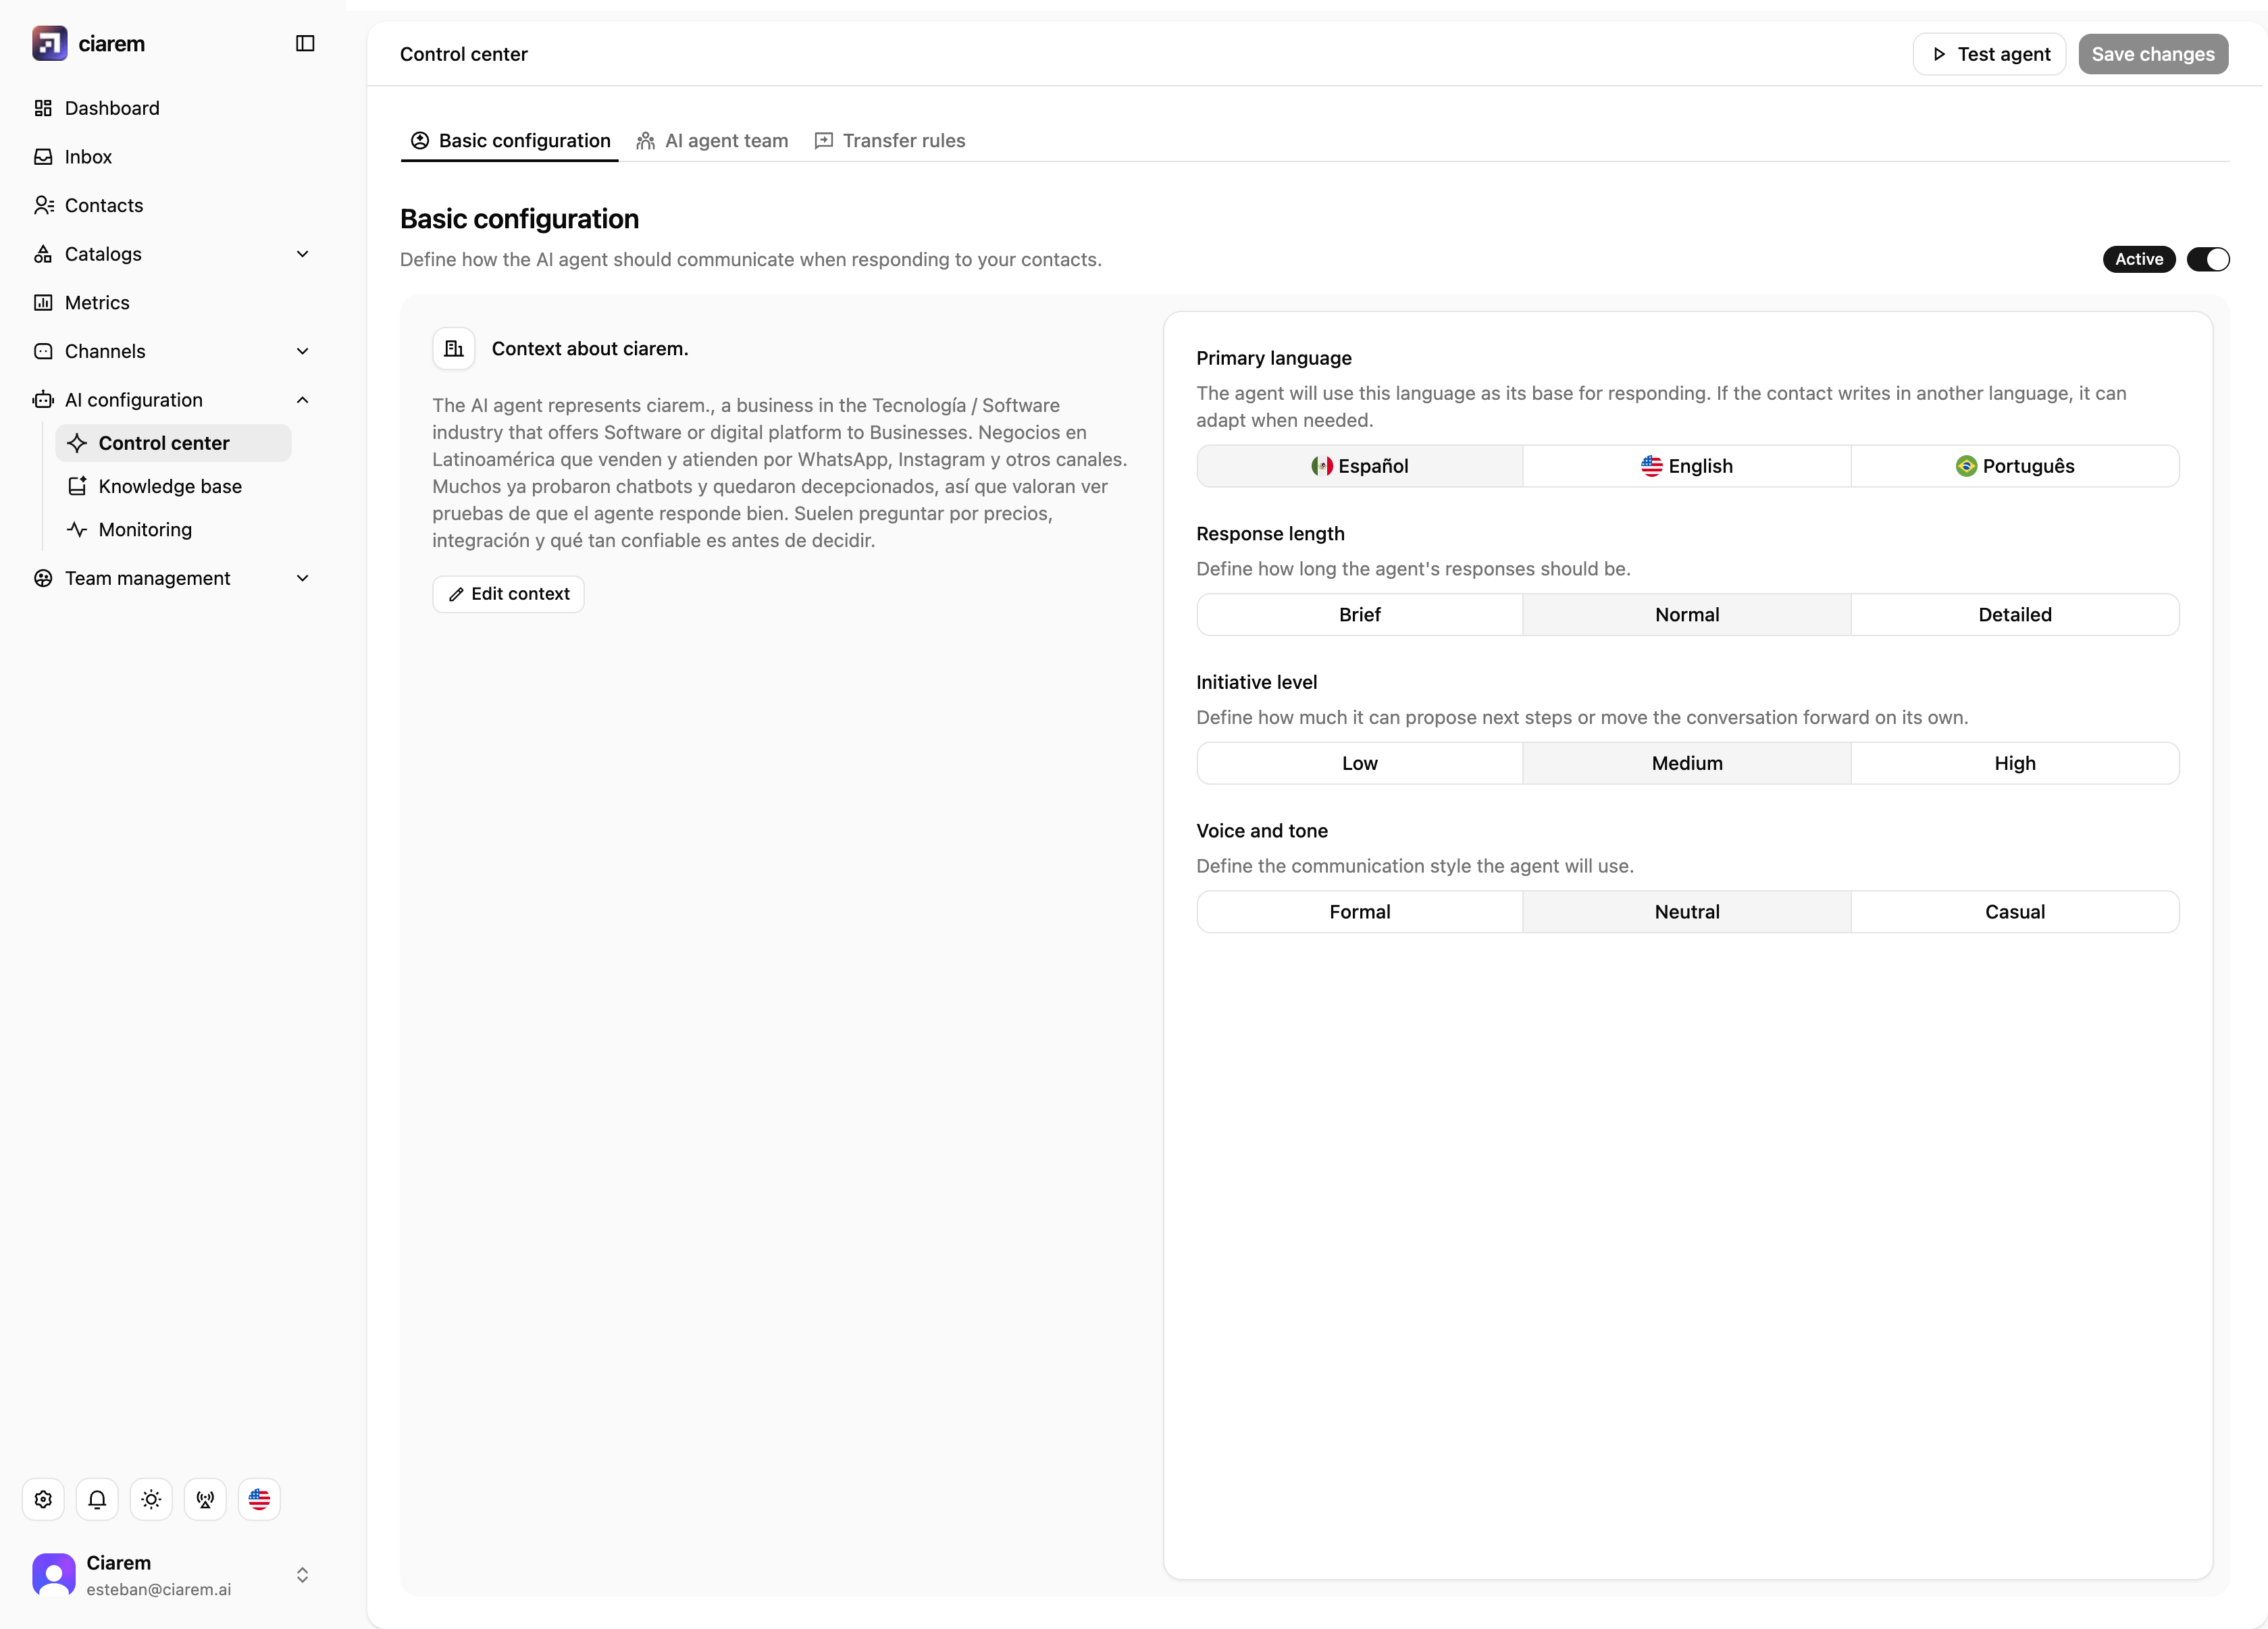Image resolution: width=2268 pixels, height=1629 pixels.
Task: Select English as primary language
Action: pyautogui.click(x=1687, y=466)
